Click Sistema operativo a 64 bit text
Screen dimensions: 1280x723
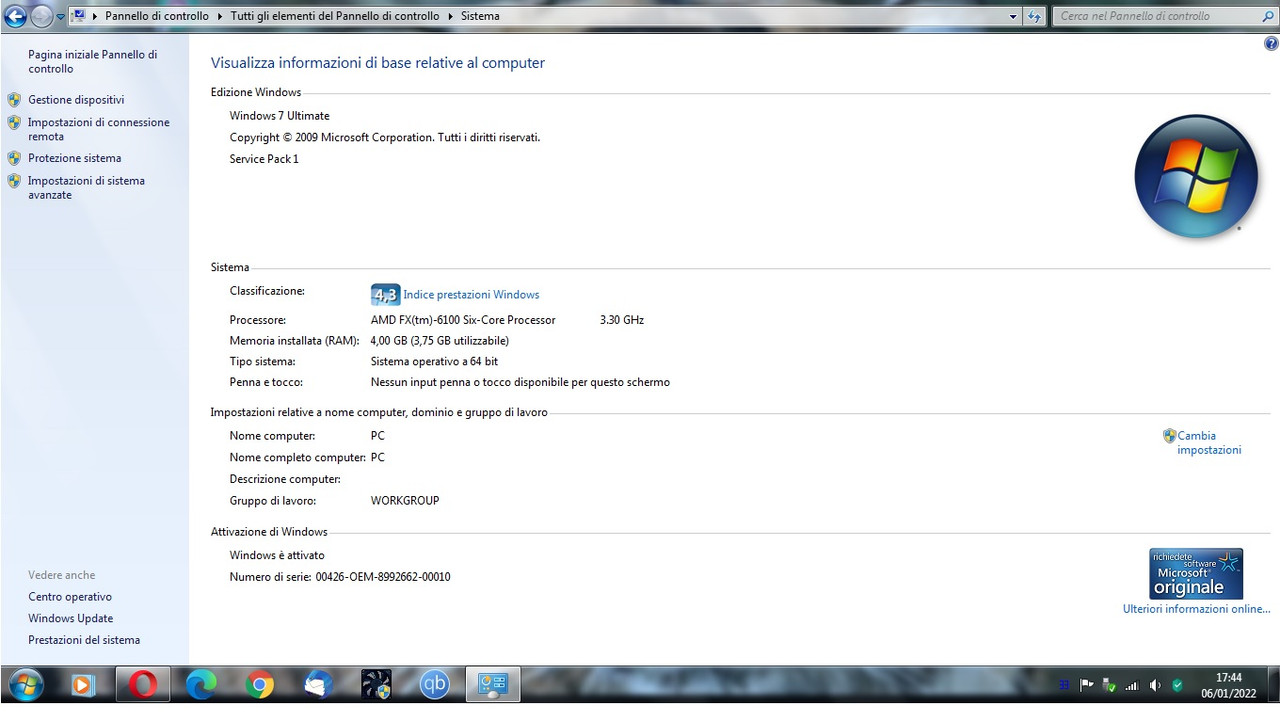click(x=434, y=362)
